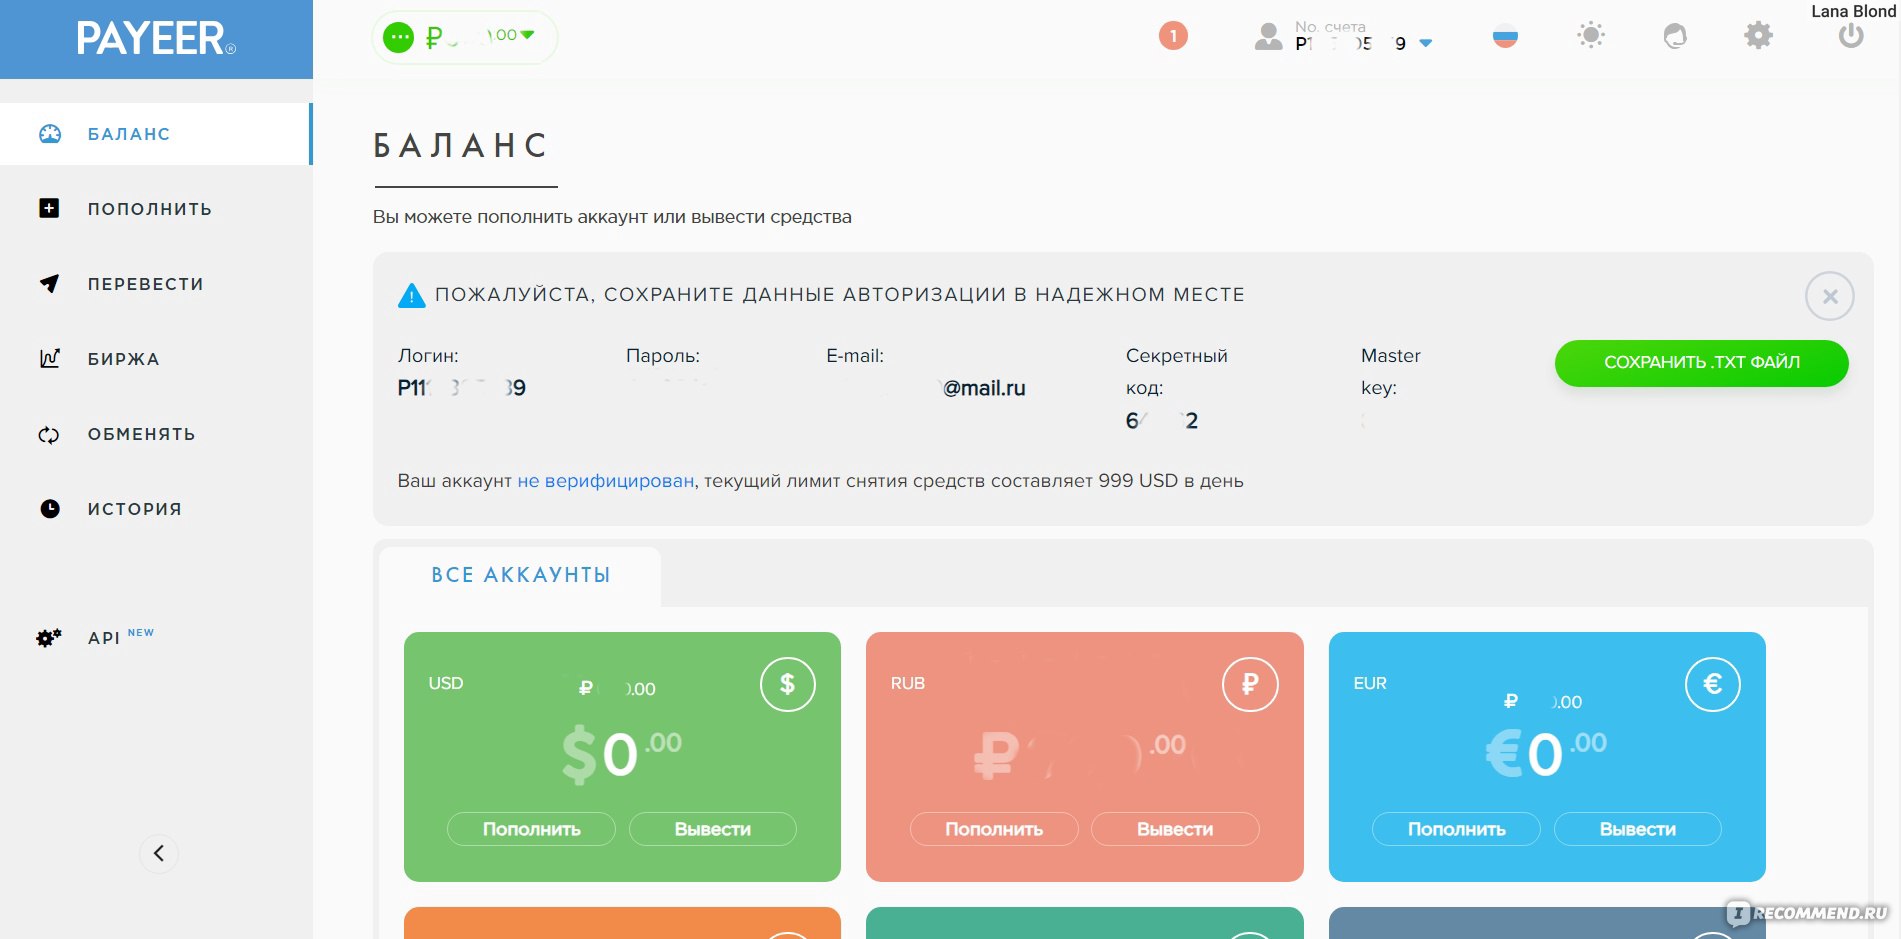Click Вывести on the USD card
Viewport: 1901px width, 939px height.
pos(713,829)
